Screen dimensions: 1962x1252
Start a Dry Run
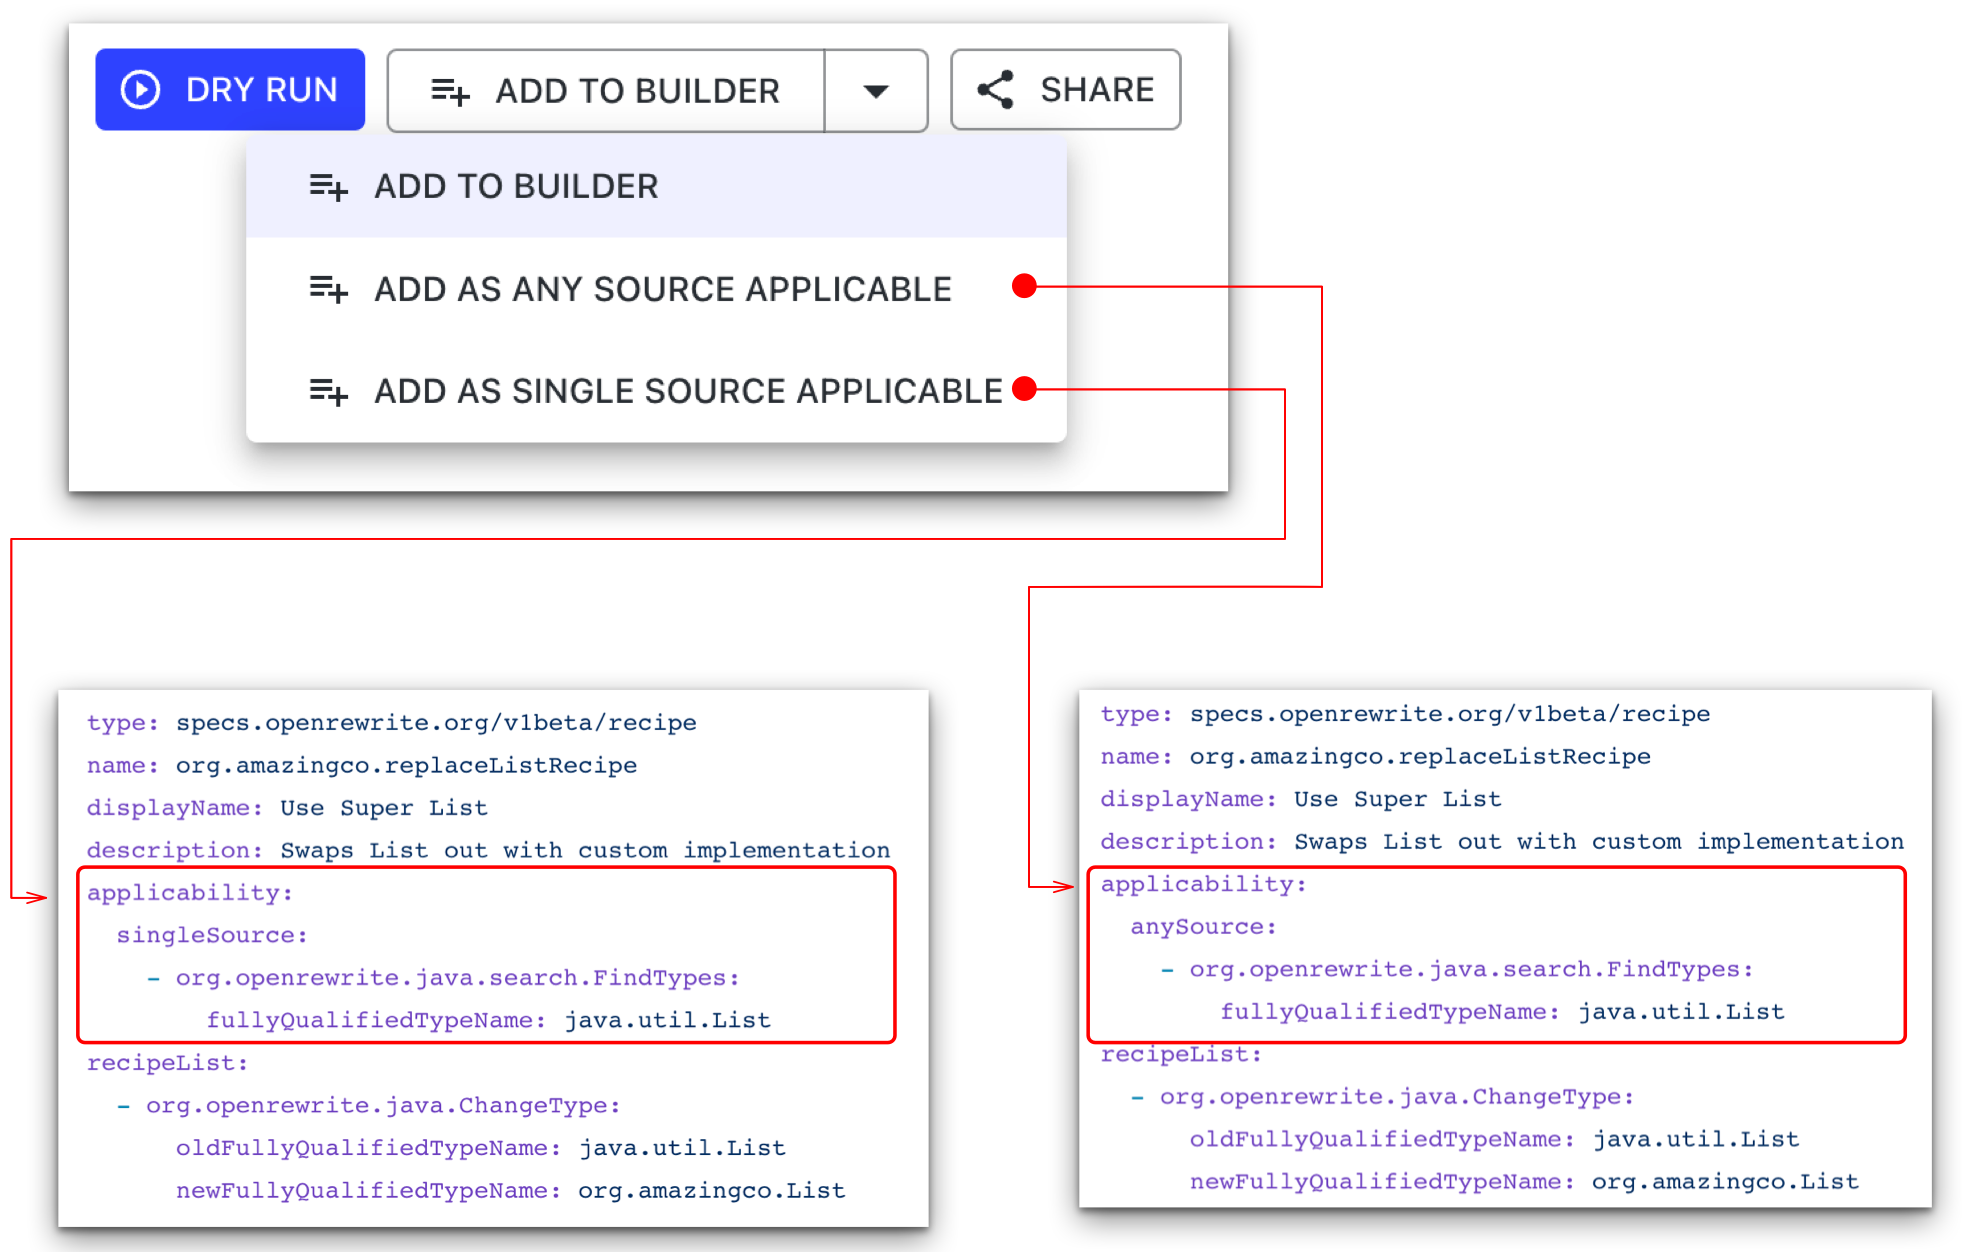coord(230,90)
